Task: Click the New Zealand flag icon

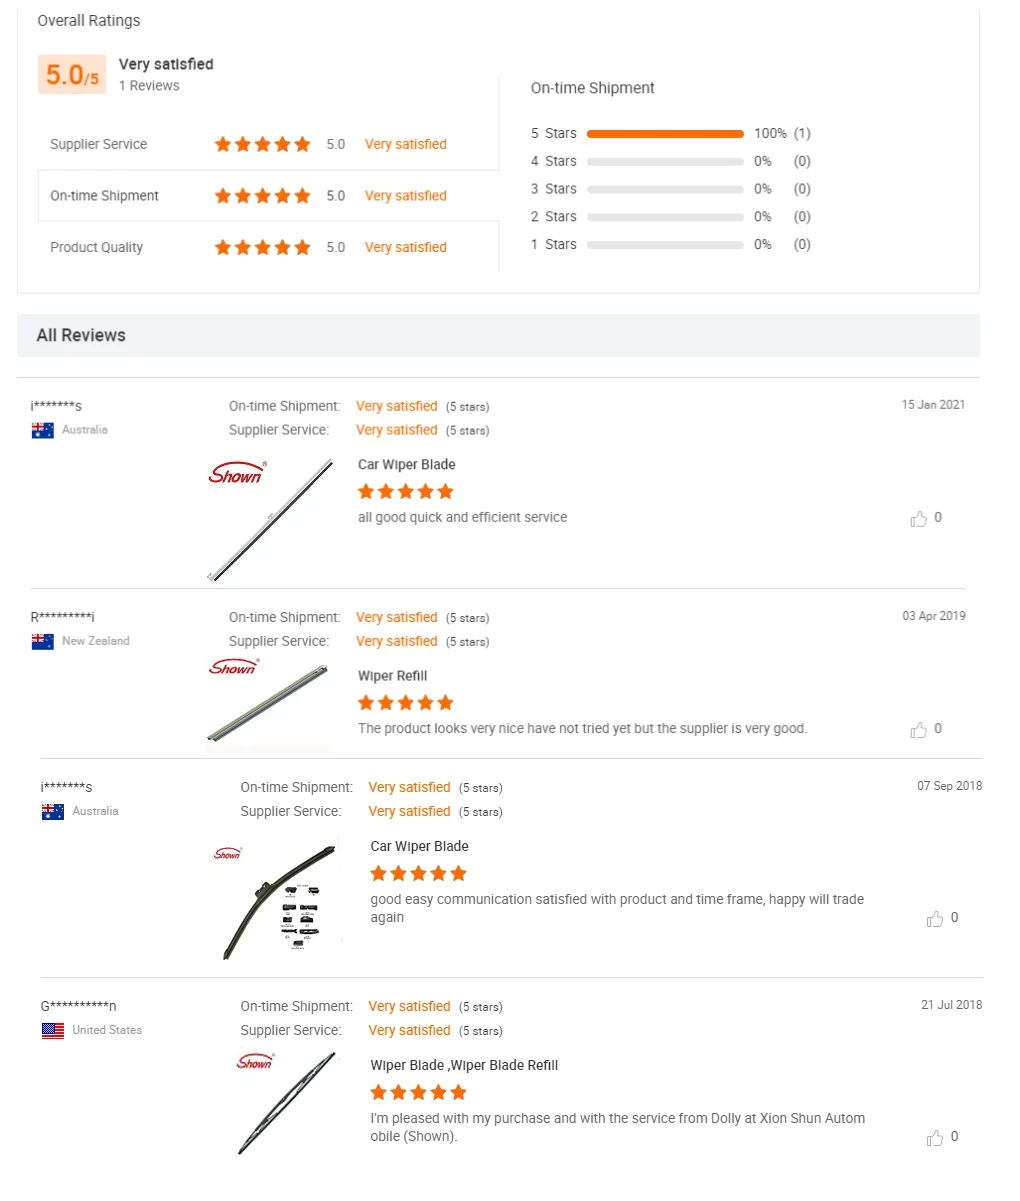Action: [43, 640]
